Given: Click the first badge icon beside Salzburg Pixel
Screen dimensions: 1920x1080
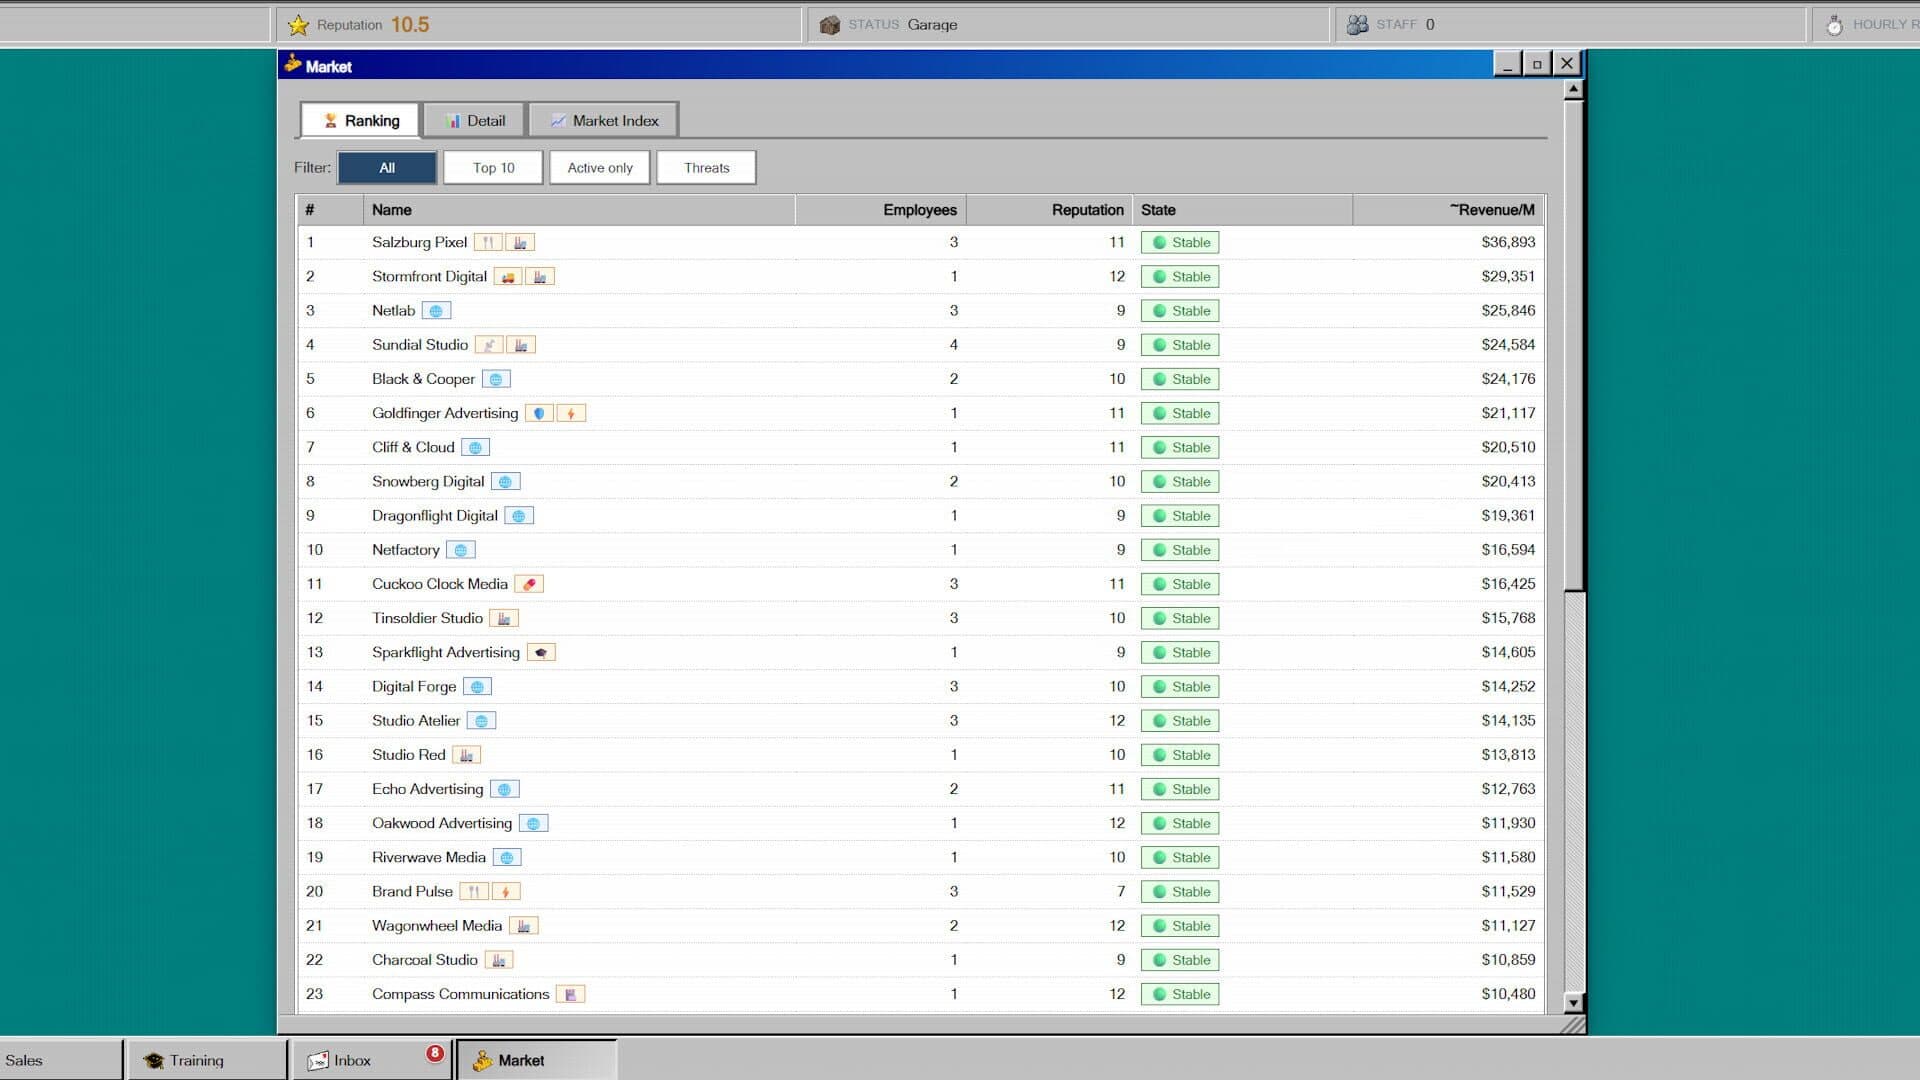Looking at the screenshot, I should tap(488, 242).
